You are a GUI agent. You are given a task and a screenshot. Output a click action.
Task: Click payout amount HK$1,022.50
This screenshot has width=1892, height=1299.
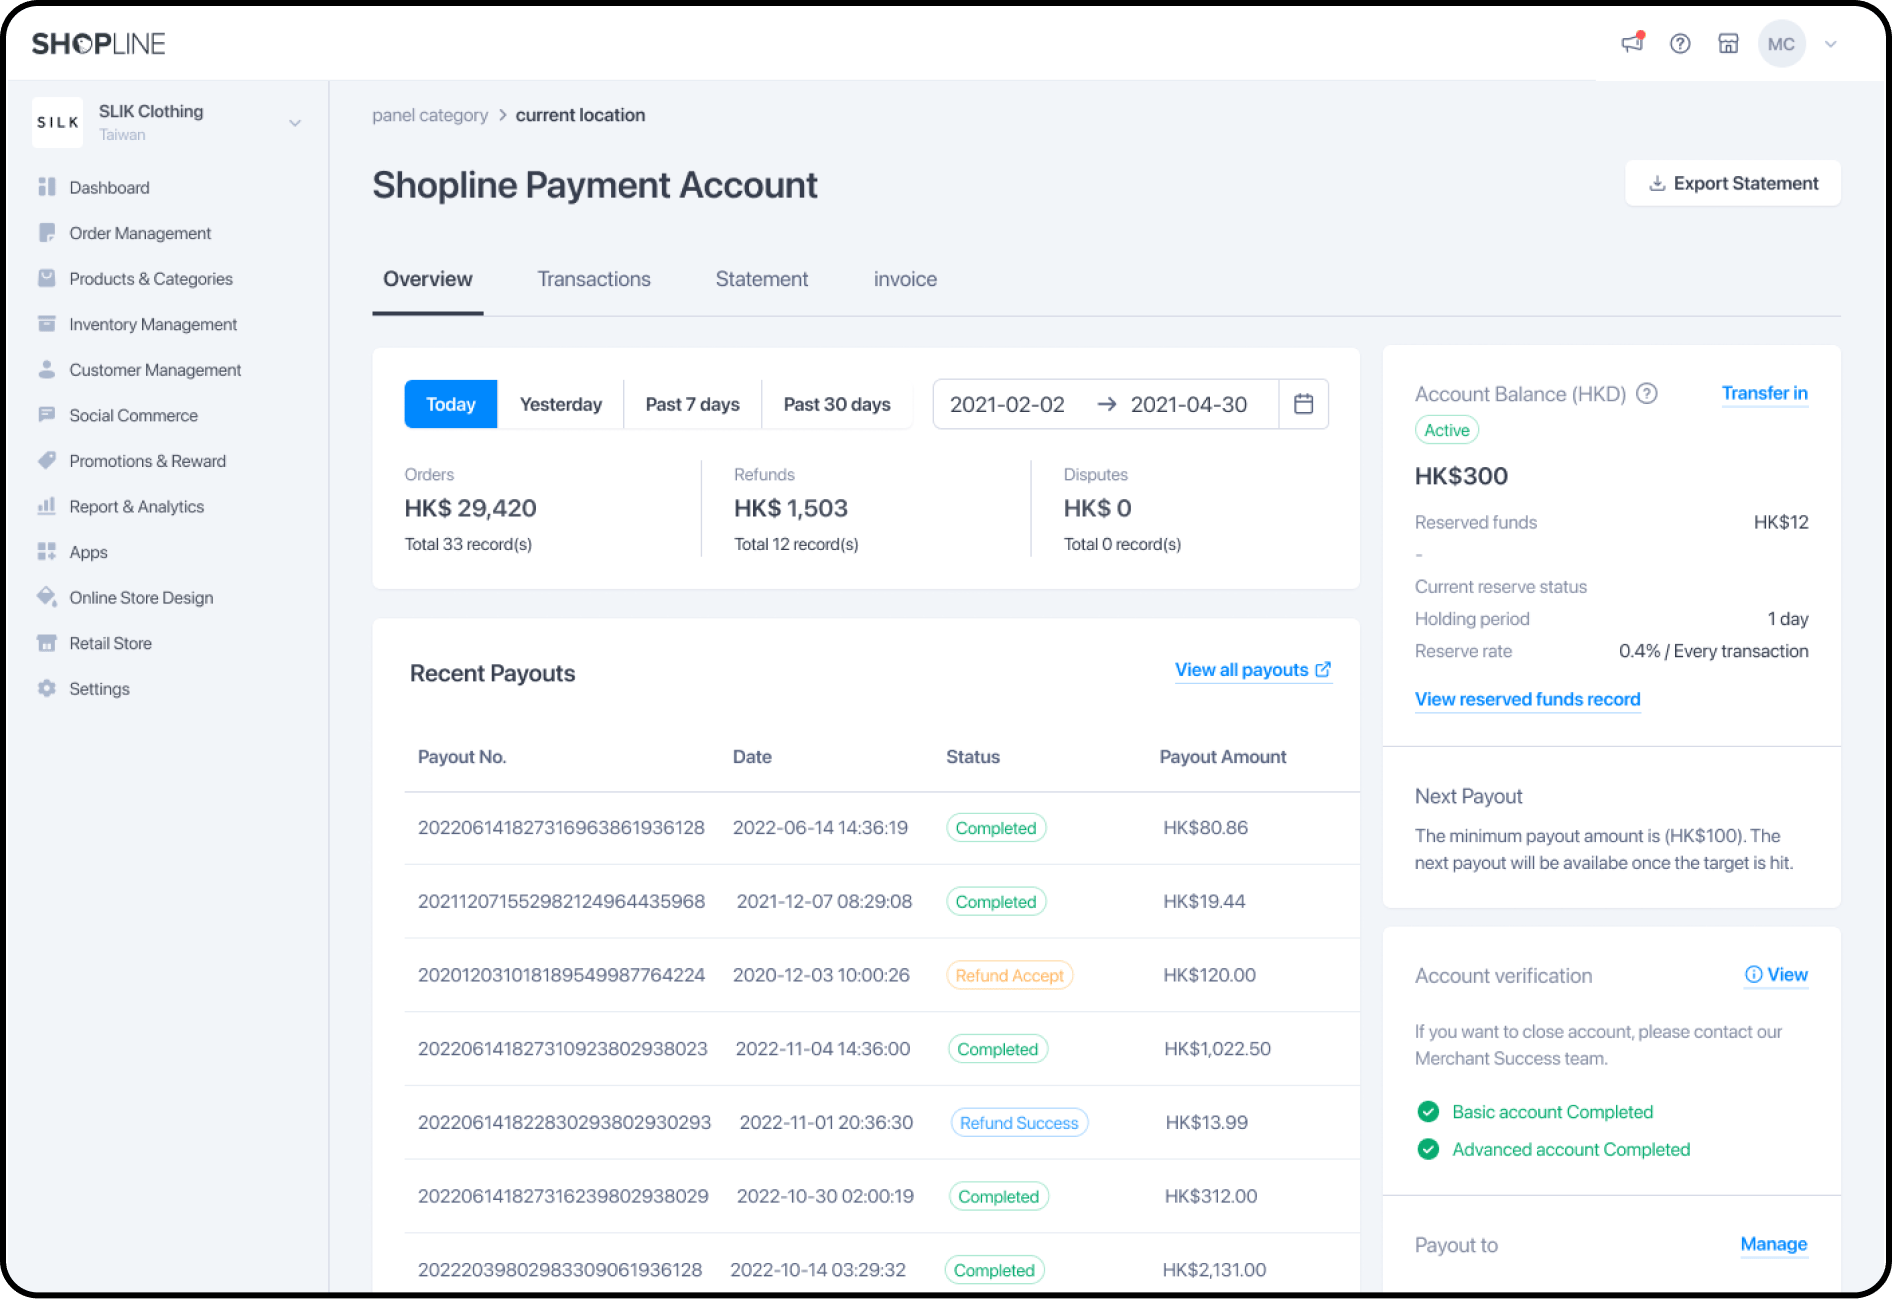(1217, 1049)
